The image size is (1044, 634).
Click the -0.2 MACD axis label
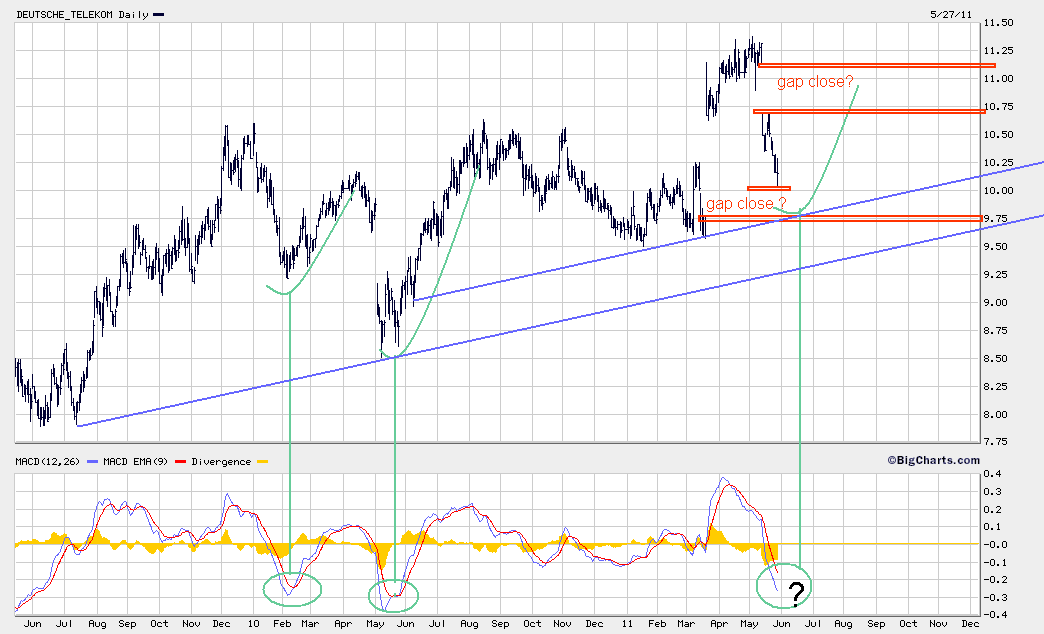pos(997,580)
